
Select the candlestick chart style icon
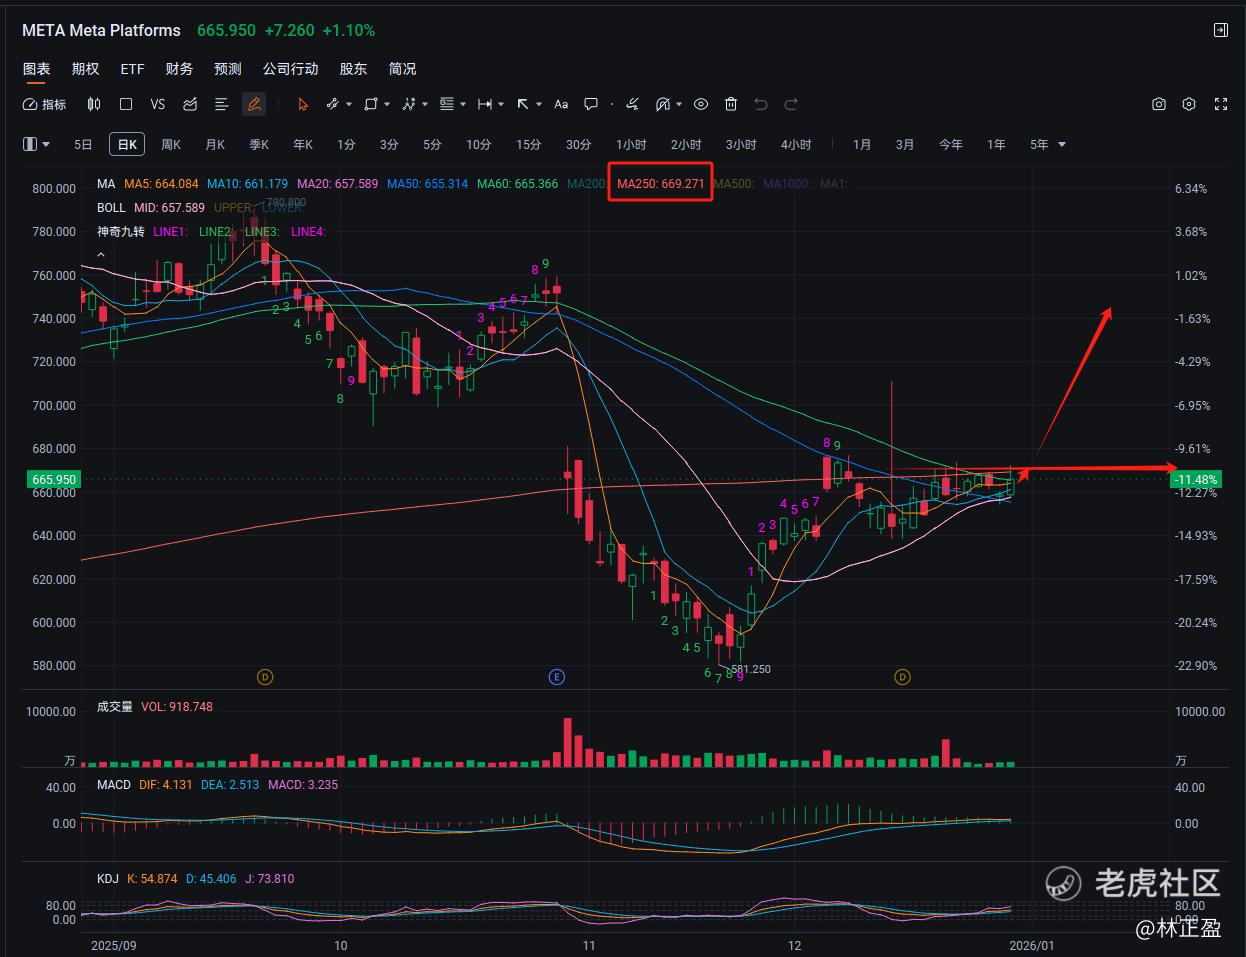[94, 104]
